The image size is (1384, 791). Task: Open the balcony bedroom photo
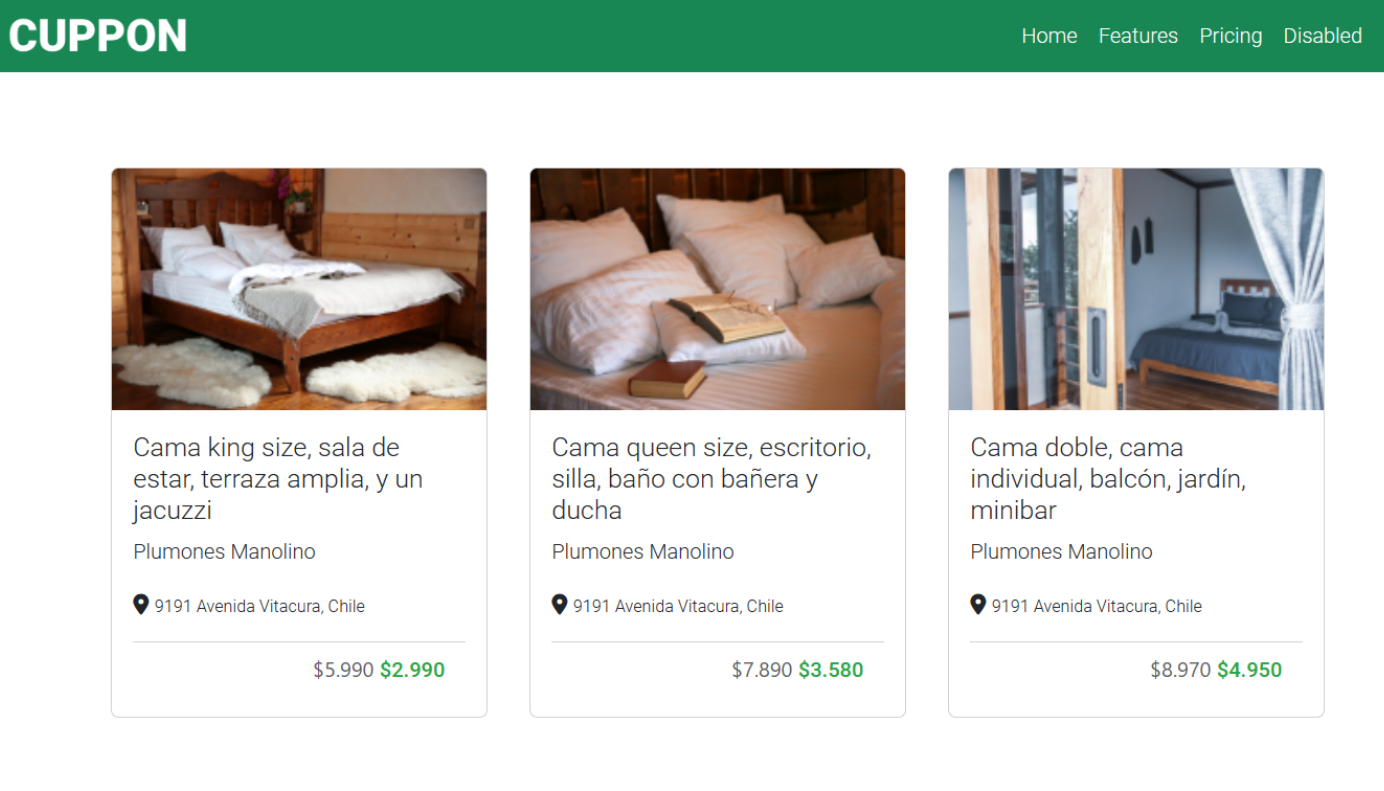(1136, 289)
